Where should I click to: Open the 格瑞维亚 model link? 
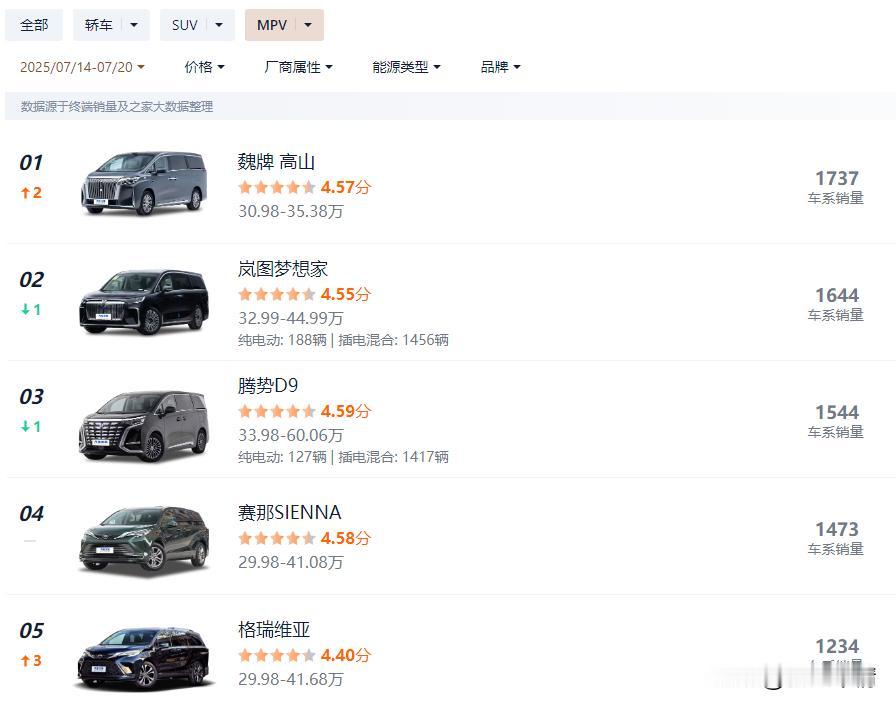pos(274,630)
